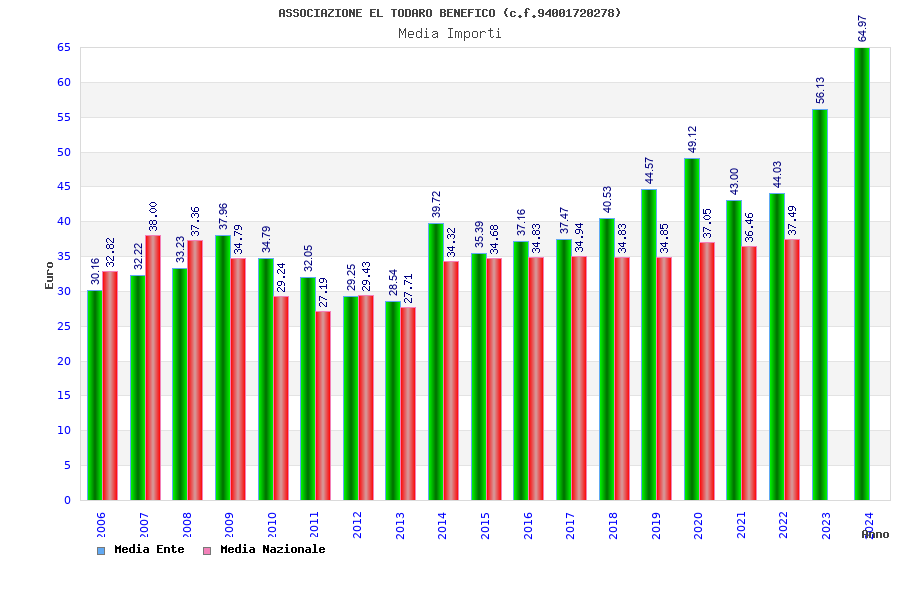900x600 pixels.
Task: Click the value label 29.43
Action: 366,276
